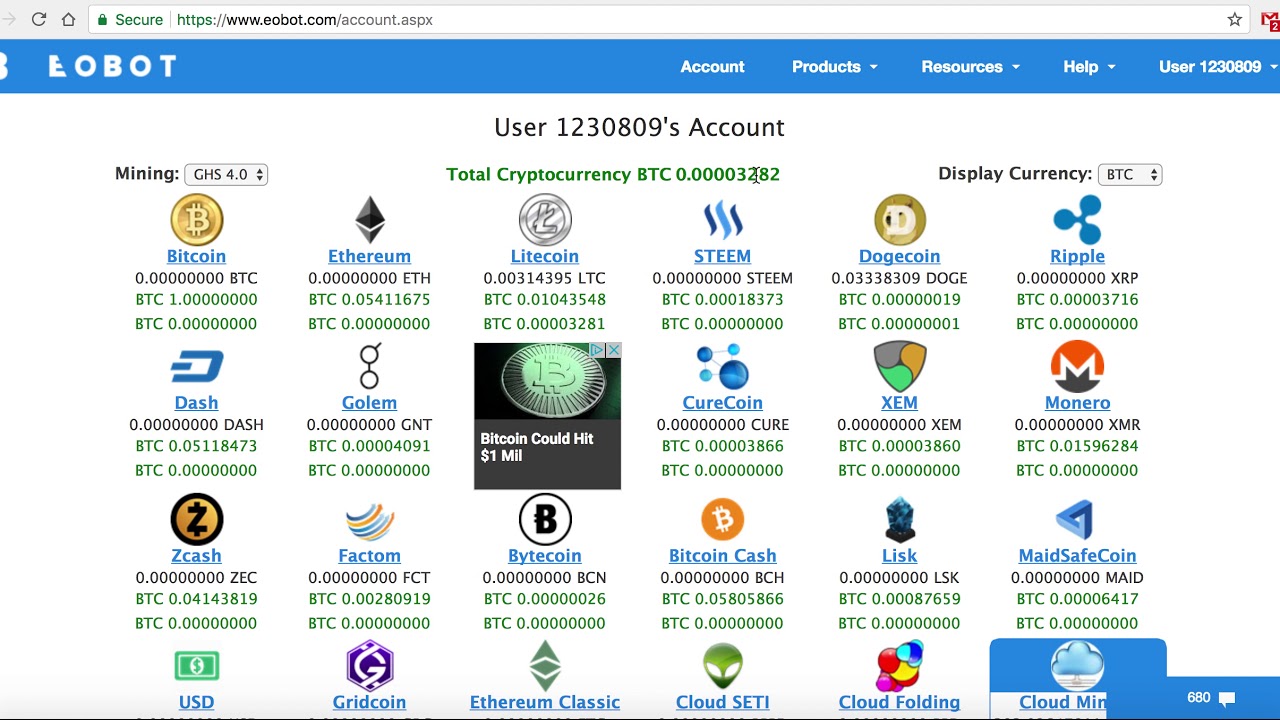Expand the Help menu
The width and height of the screenshot is (1280, 720).
[x=1089, y=66]
